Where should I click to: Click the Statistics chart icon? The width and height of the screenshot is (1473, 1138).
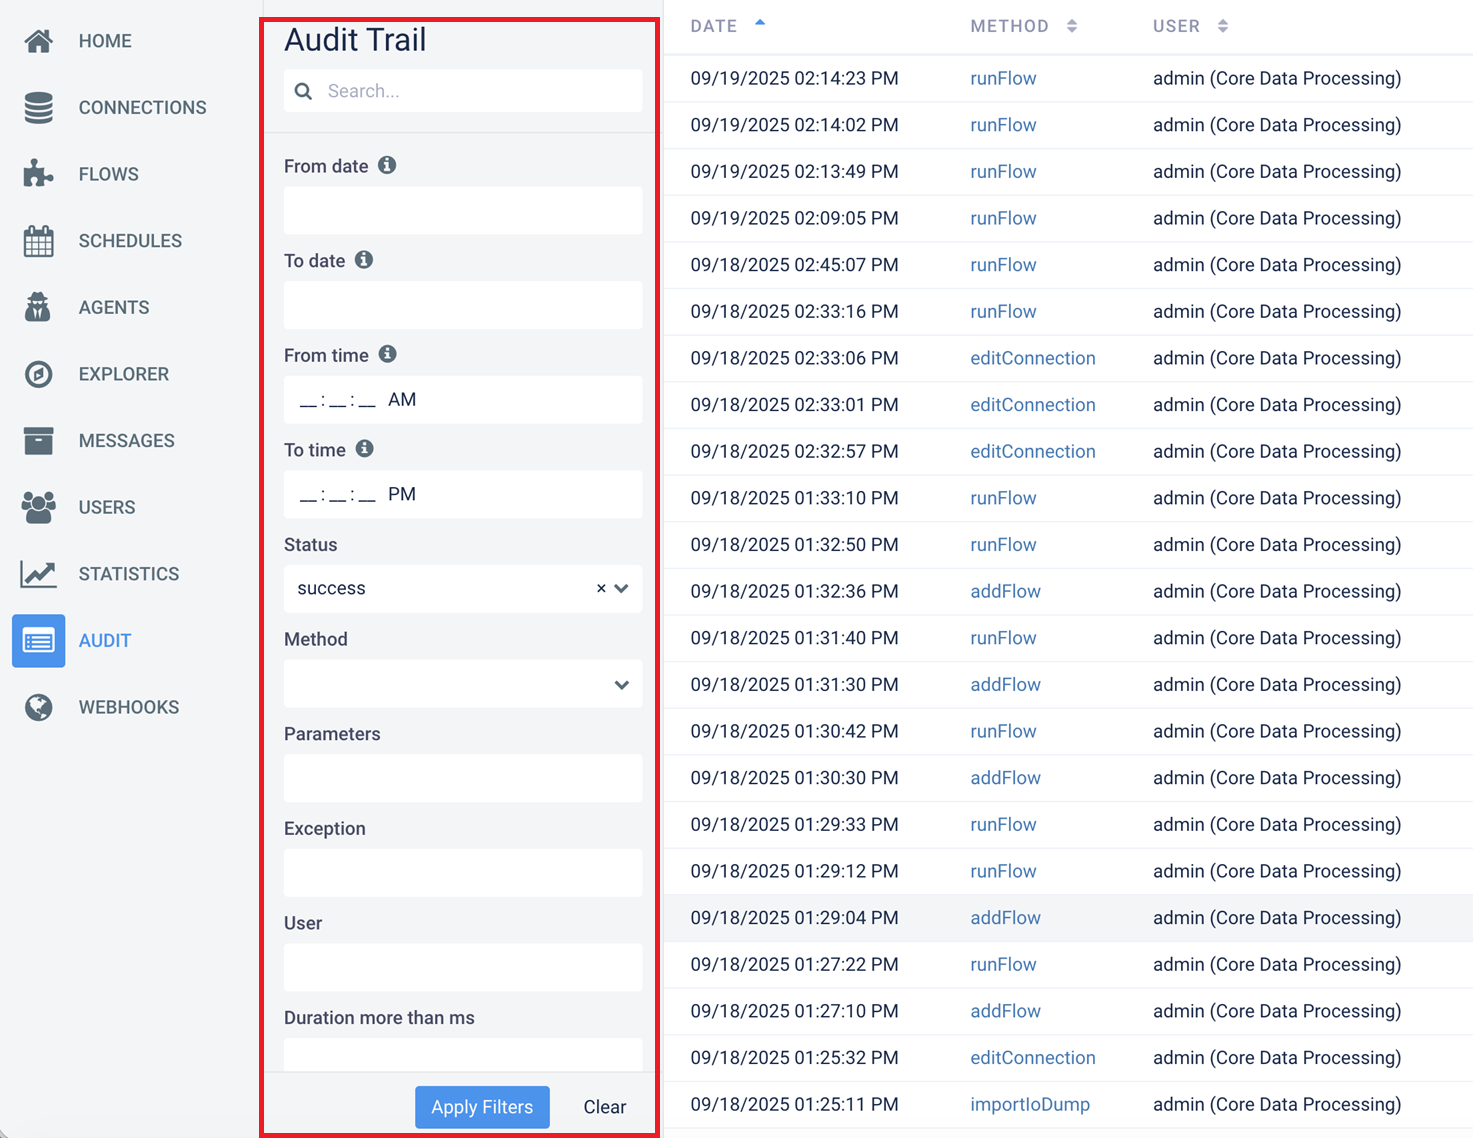coord(38,574)
